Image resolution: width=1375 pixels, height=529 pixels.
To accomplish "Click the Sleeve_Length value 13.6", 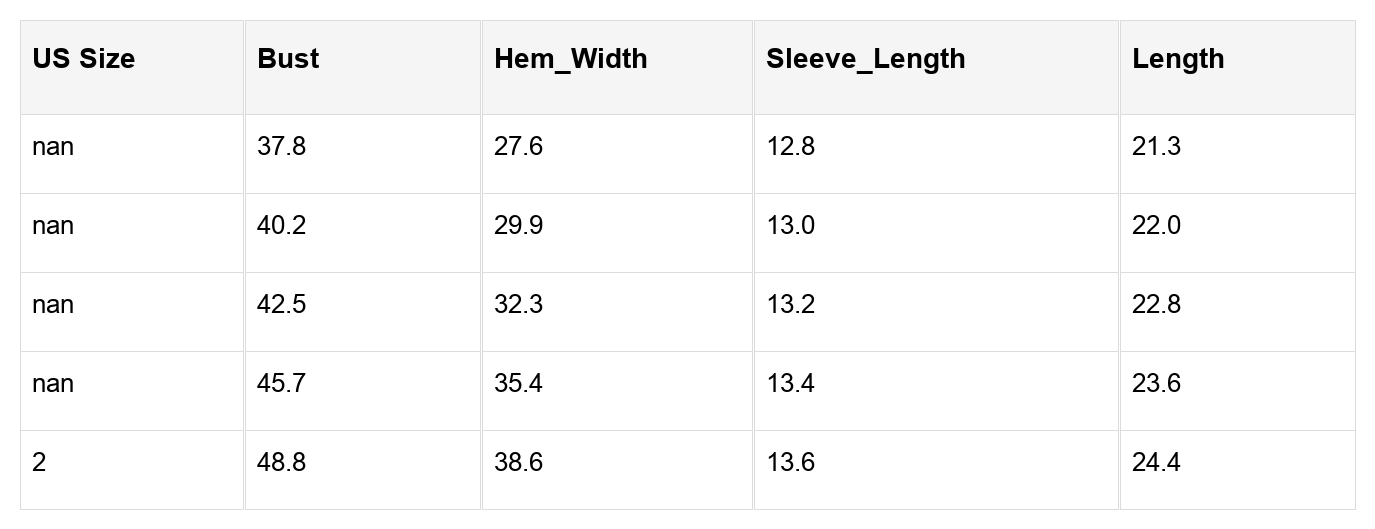I will pyautogui.click(x=790, y=463).
